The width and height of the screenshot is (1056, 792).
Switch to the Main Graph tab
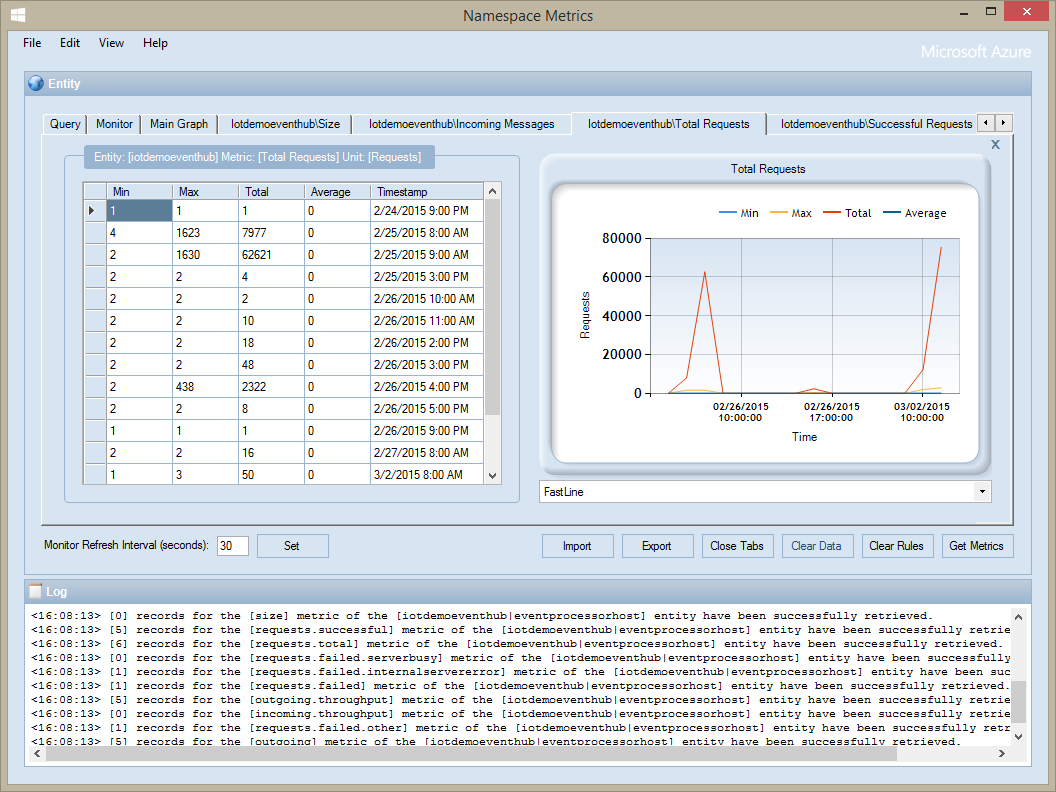pos(179,124)
